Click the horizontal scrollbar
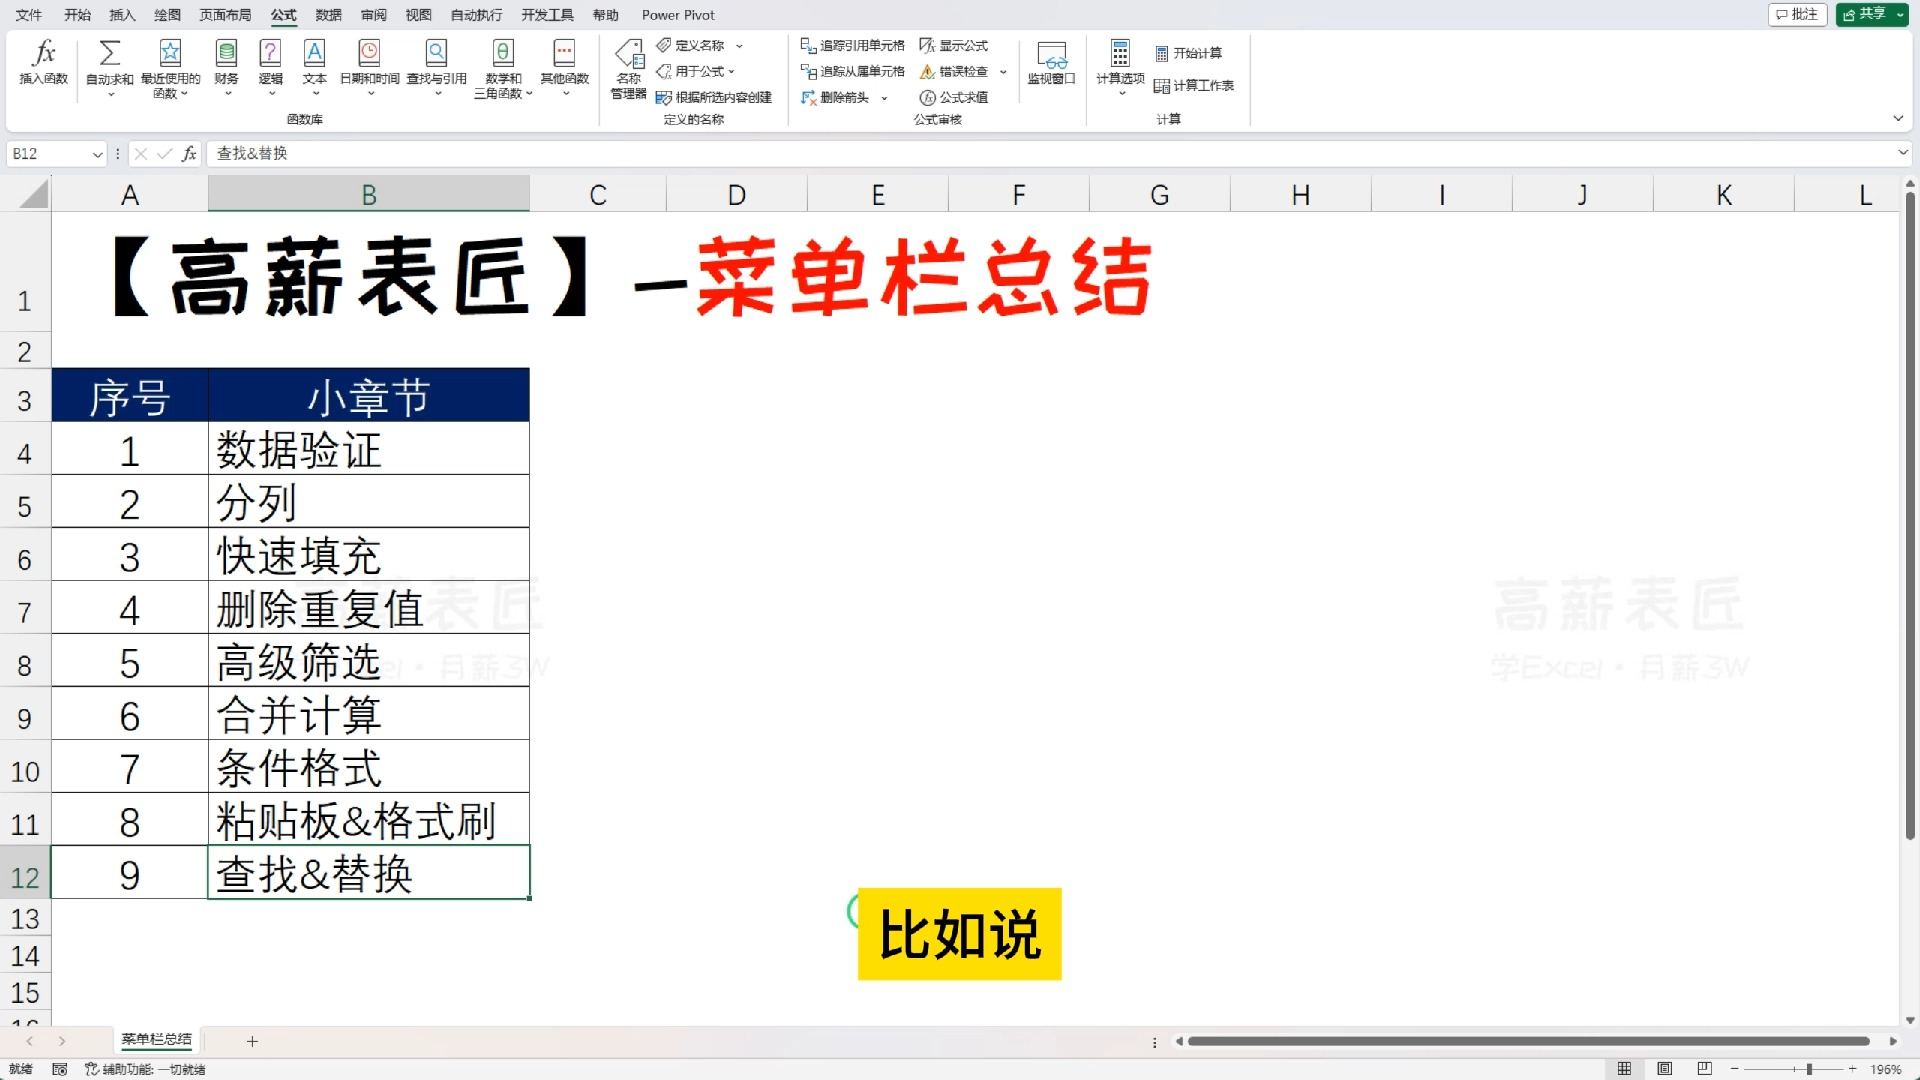The height and width of the screenshot is (1080, 1920). pyautogui.click(x=1528, y=1041)
